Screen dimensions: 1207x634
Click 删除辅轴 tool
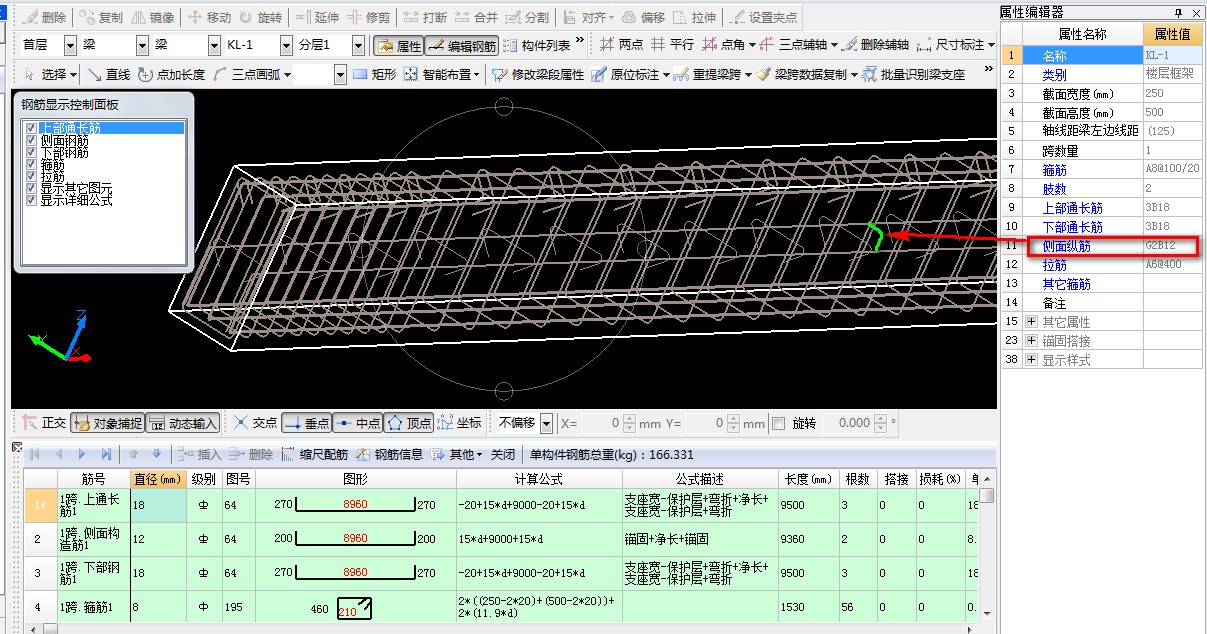(x=876, y=45)
